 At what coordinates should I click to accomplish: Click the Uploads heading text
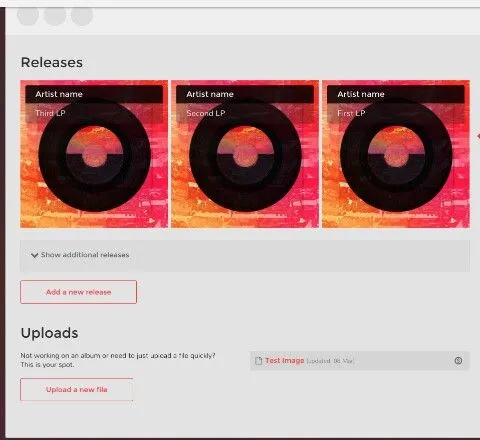[x=49, y=333]
